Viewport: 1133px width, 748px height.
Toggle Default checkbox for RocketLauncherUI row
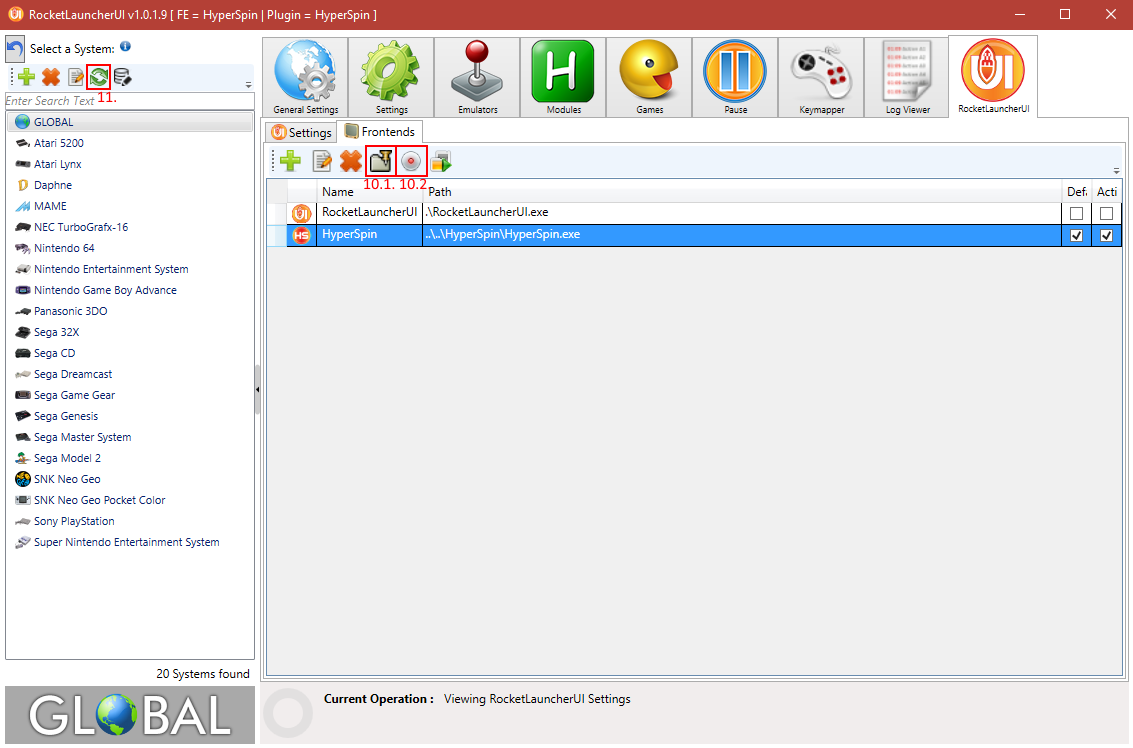[1077, 213]
